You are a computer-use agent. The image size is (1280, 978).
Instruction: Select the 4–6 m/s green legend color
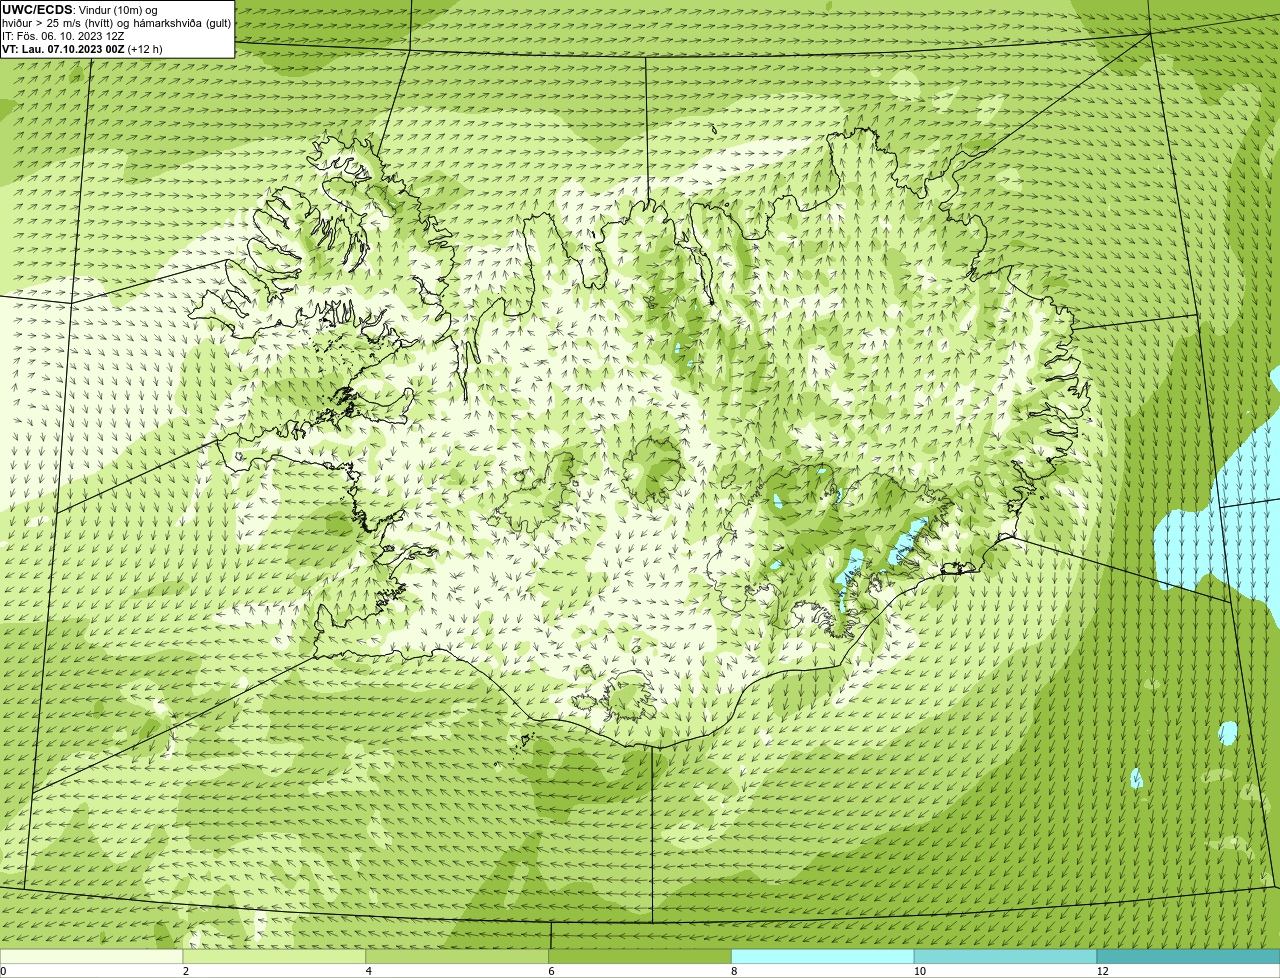[457, 956]
